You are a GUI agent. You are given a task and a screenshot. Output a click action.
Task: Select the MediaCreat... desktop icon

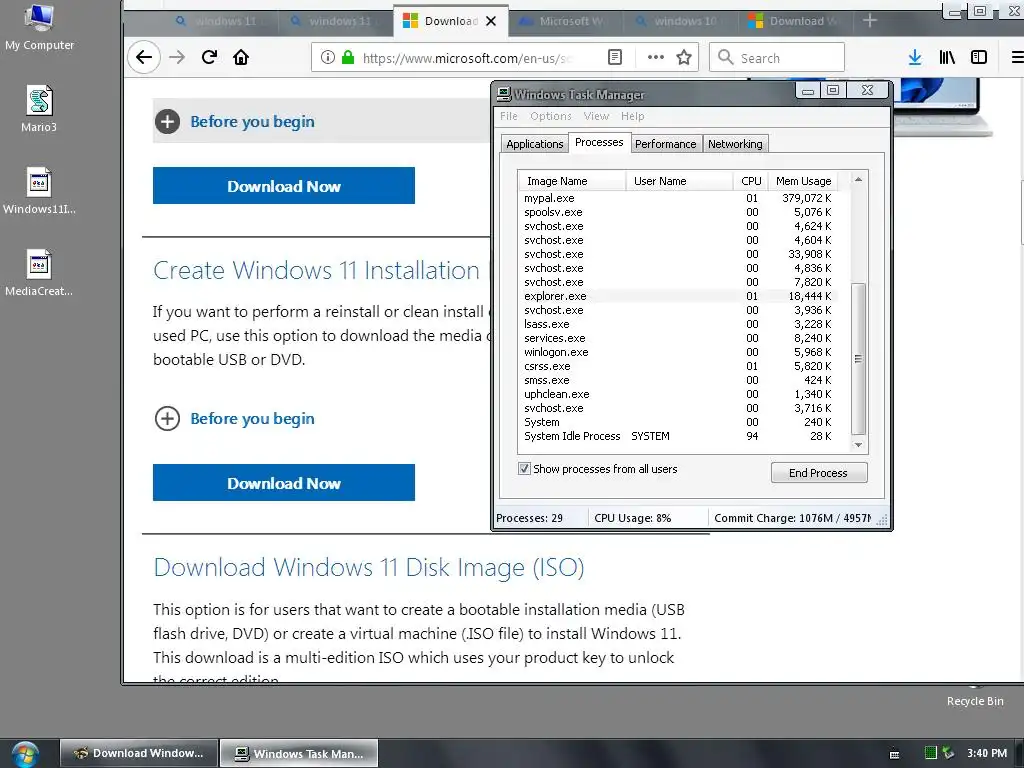point(39,273)
